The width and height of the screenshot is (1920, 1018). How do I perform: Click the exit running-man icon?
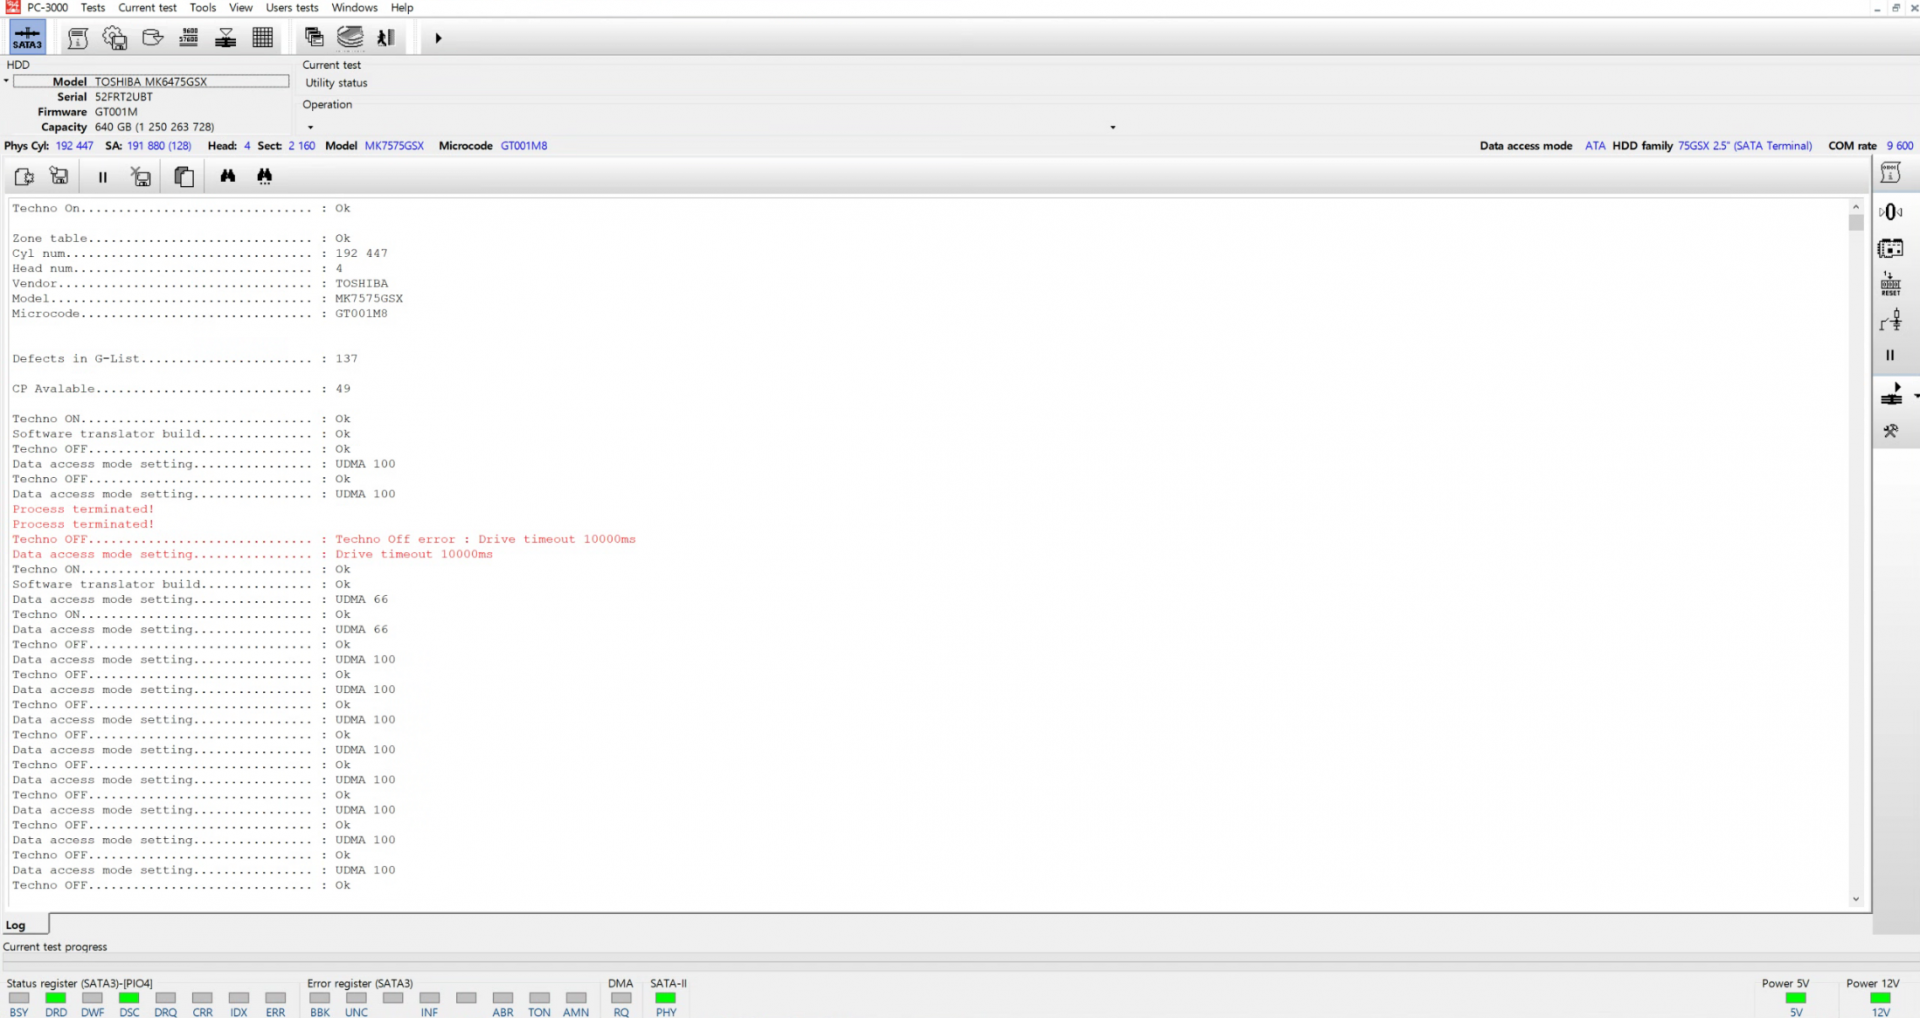click(x=386, y=38)
